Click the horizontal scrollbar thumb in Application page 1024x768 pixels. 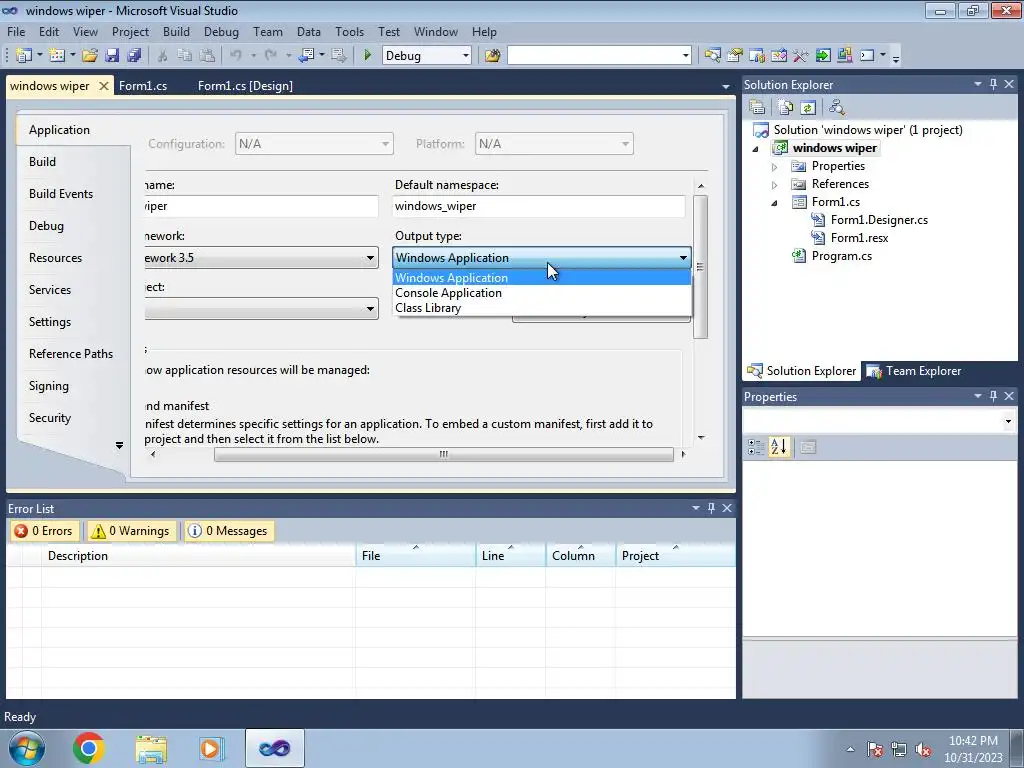443,454
